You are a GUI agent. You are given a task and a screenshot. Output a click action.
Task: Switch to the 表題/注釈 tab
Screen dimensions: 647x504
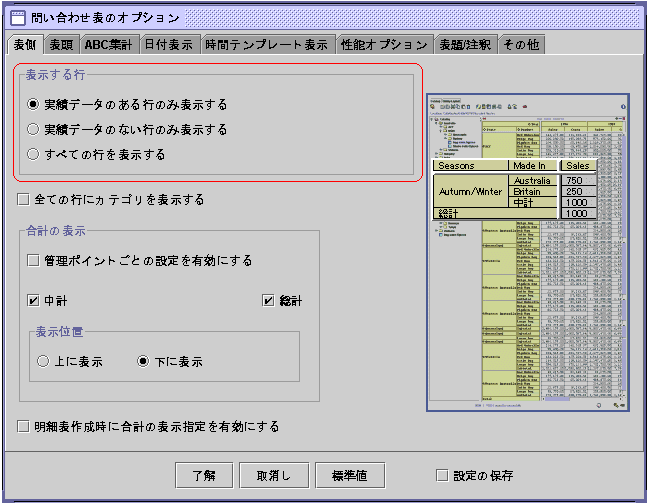pyautogui.click(x=464, y=44)
